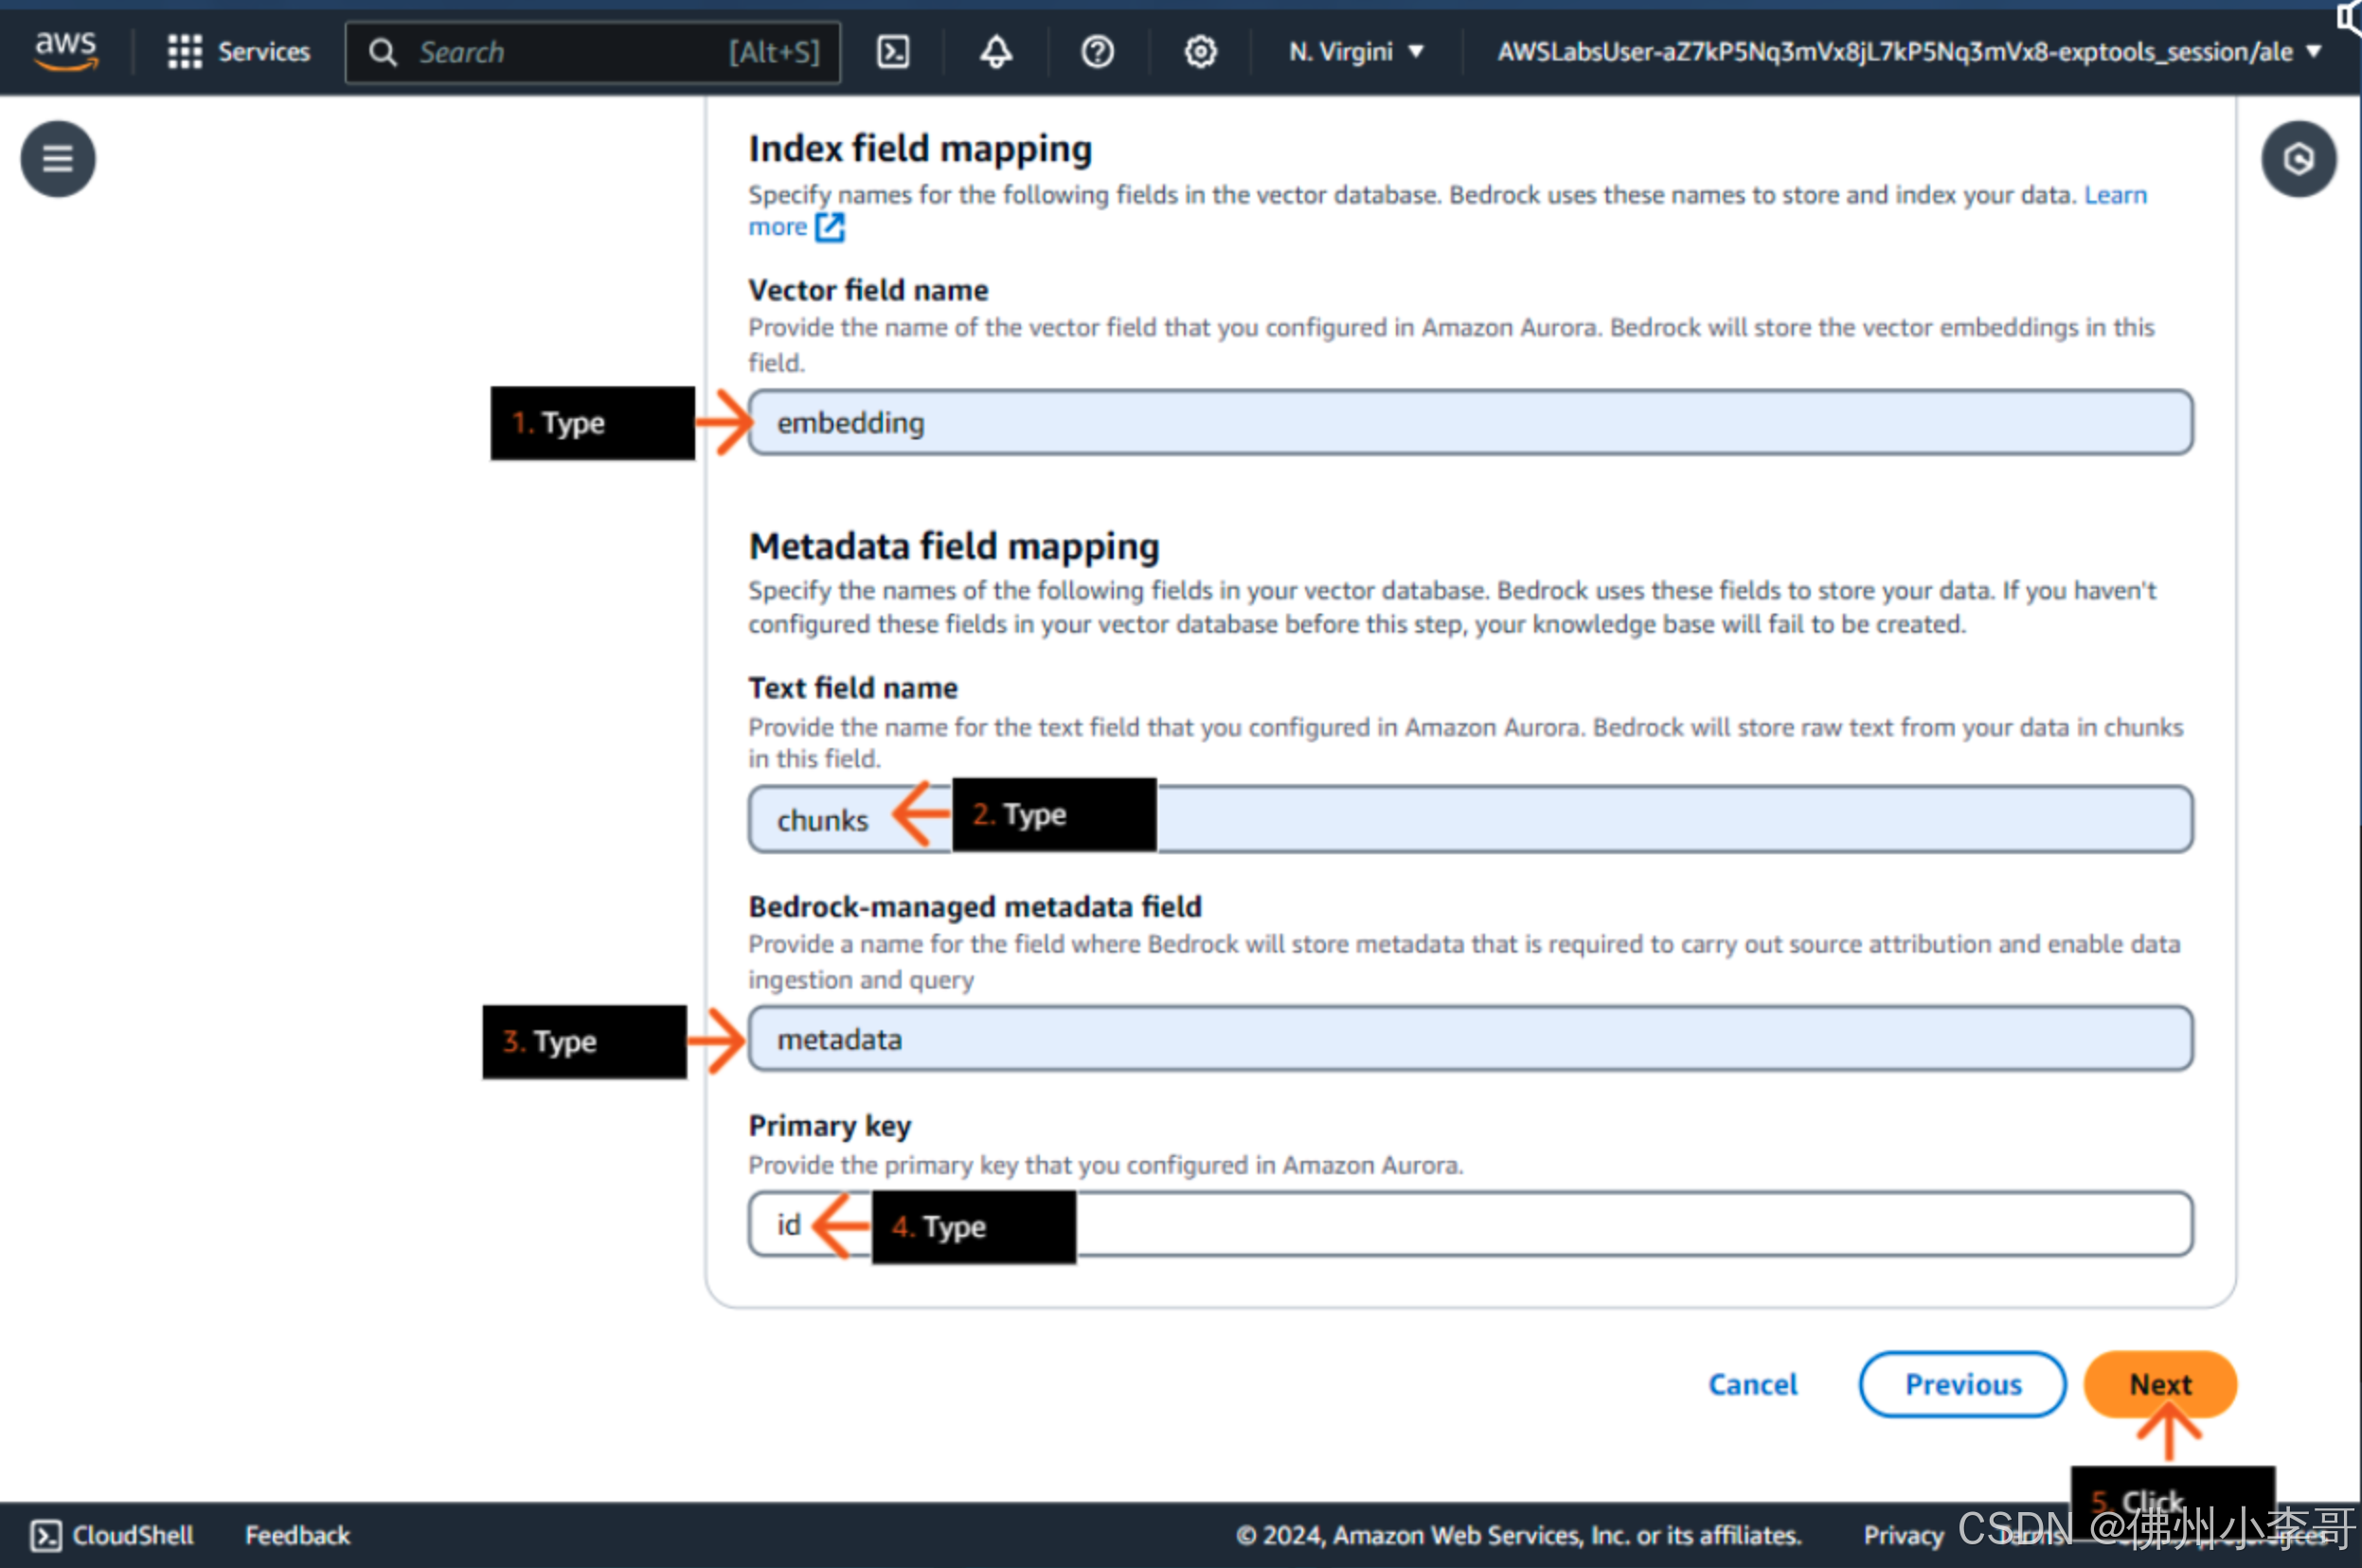Open the help question-mark menu
Image resolution: width=2362 pixels, height=1568 pixels.
[1097, 51]
